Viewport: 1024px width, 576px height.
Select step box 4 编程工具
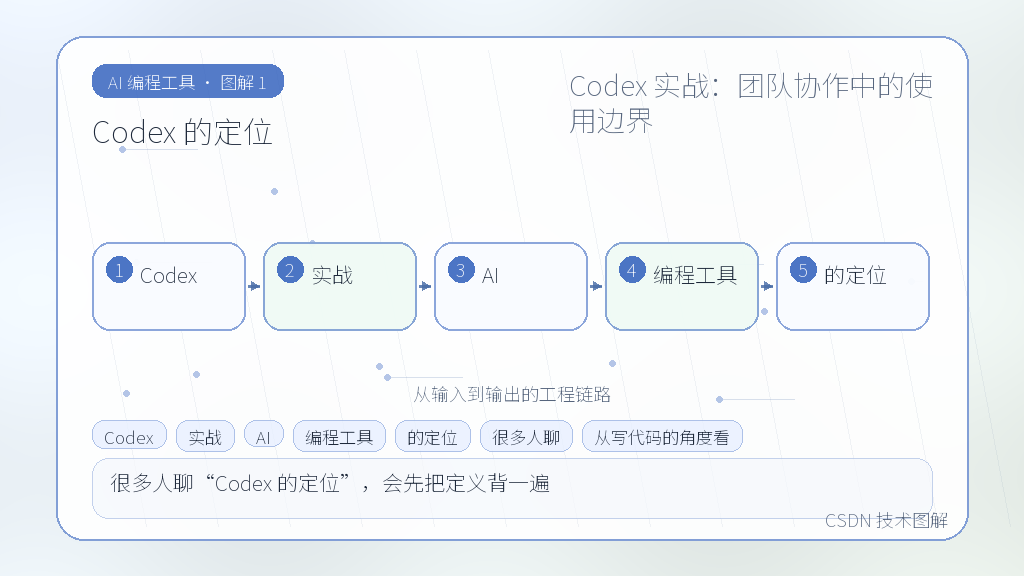click(x=682, y=286)
